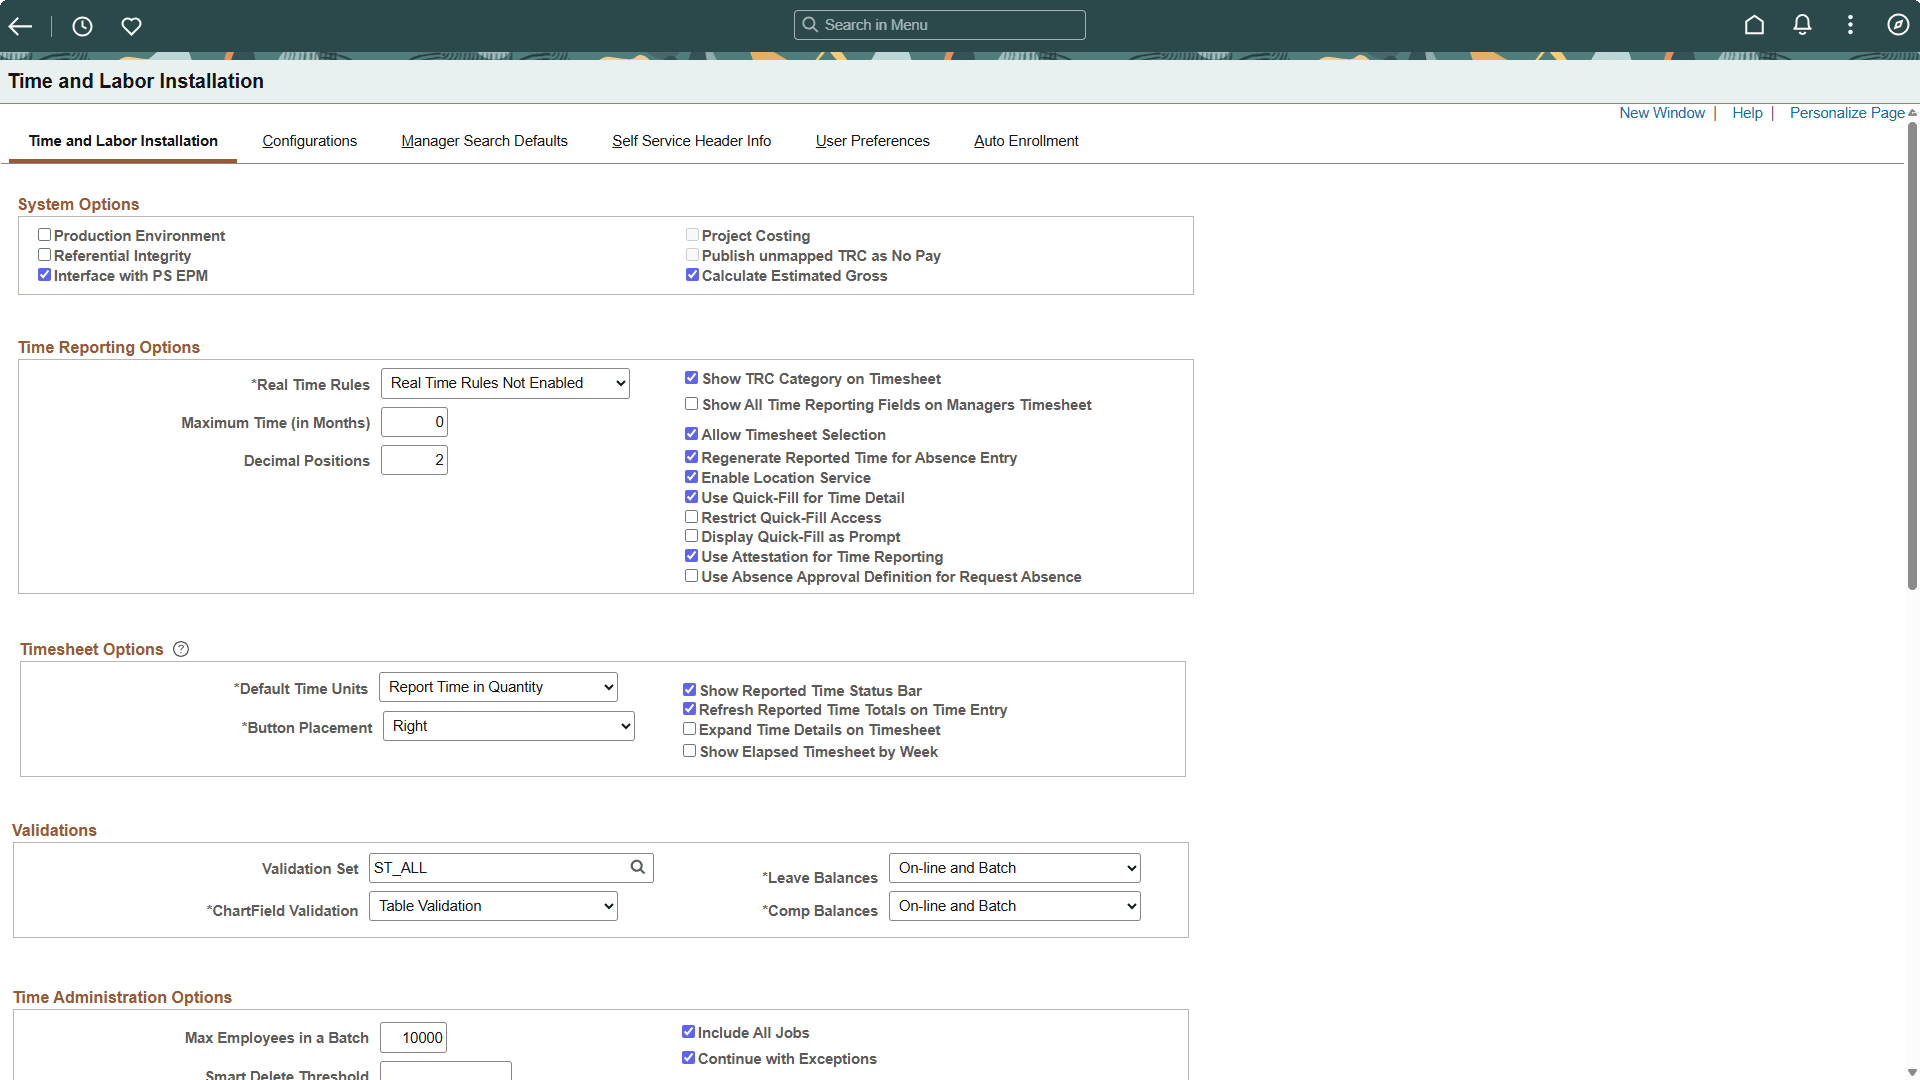This screenshot has height=1080, width=1920.
Task: Click the back arrow icon
Action: coord(20,26)
